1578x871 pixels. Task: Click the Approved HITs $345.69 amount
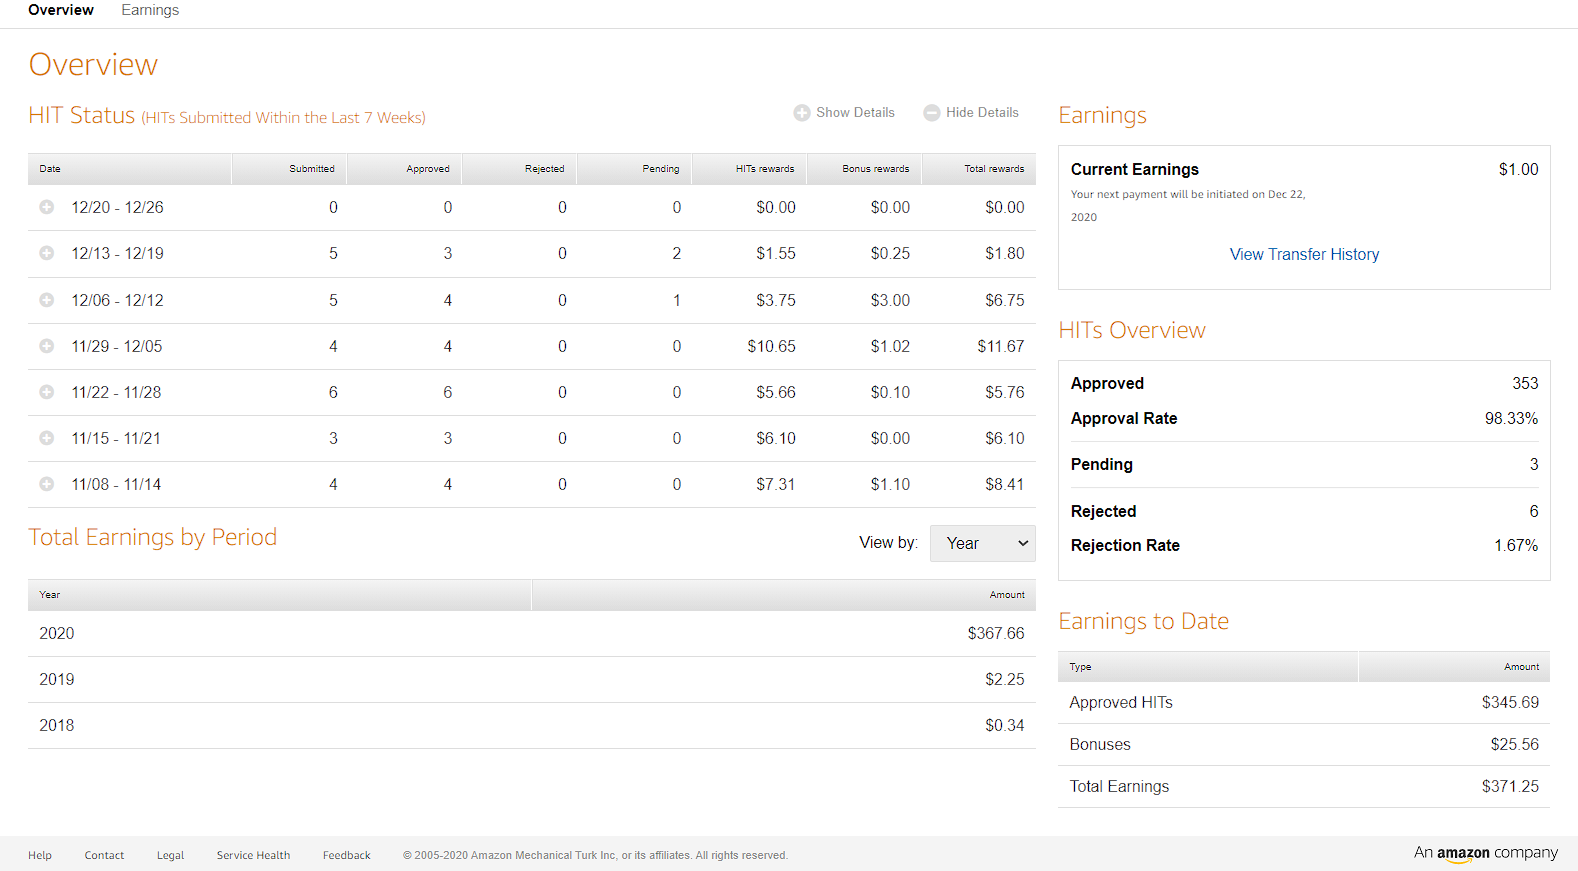point(1510,702)
